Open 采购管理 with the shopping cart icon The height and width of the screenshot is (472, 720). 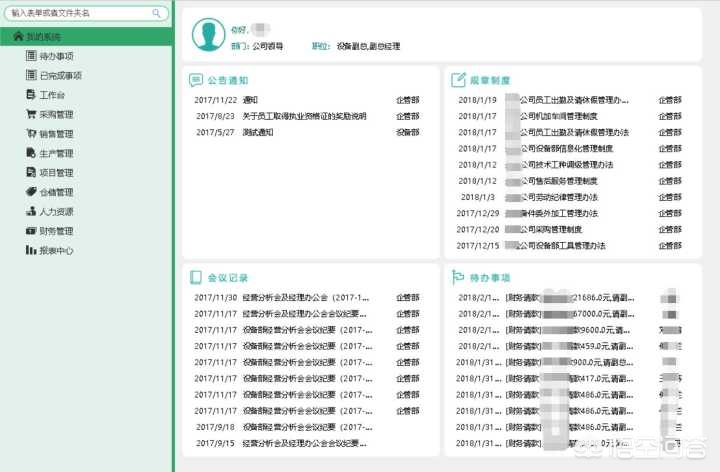tap(50, 114)
